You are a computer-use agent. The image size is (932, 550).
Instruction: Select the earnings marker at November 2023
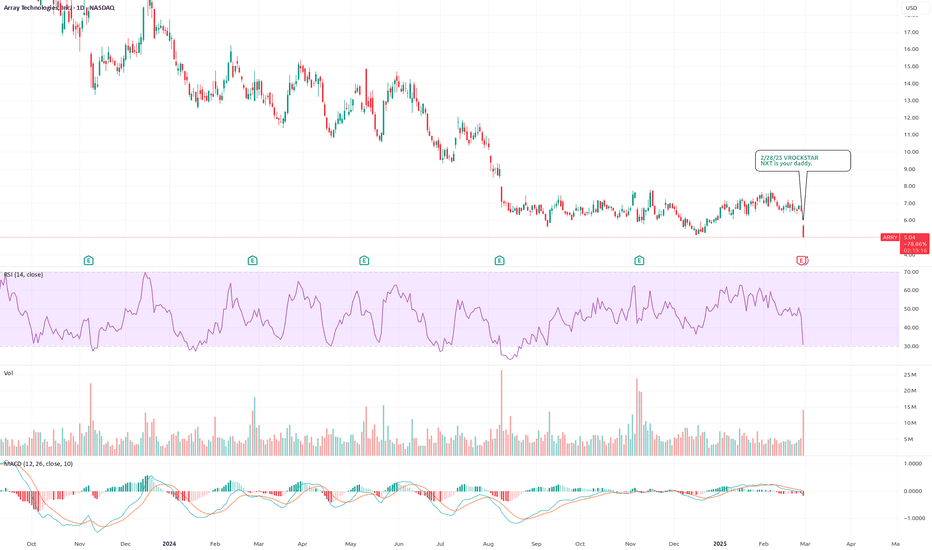coord(89,260)
